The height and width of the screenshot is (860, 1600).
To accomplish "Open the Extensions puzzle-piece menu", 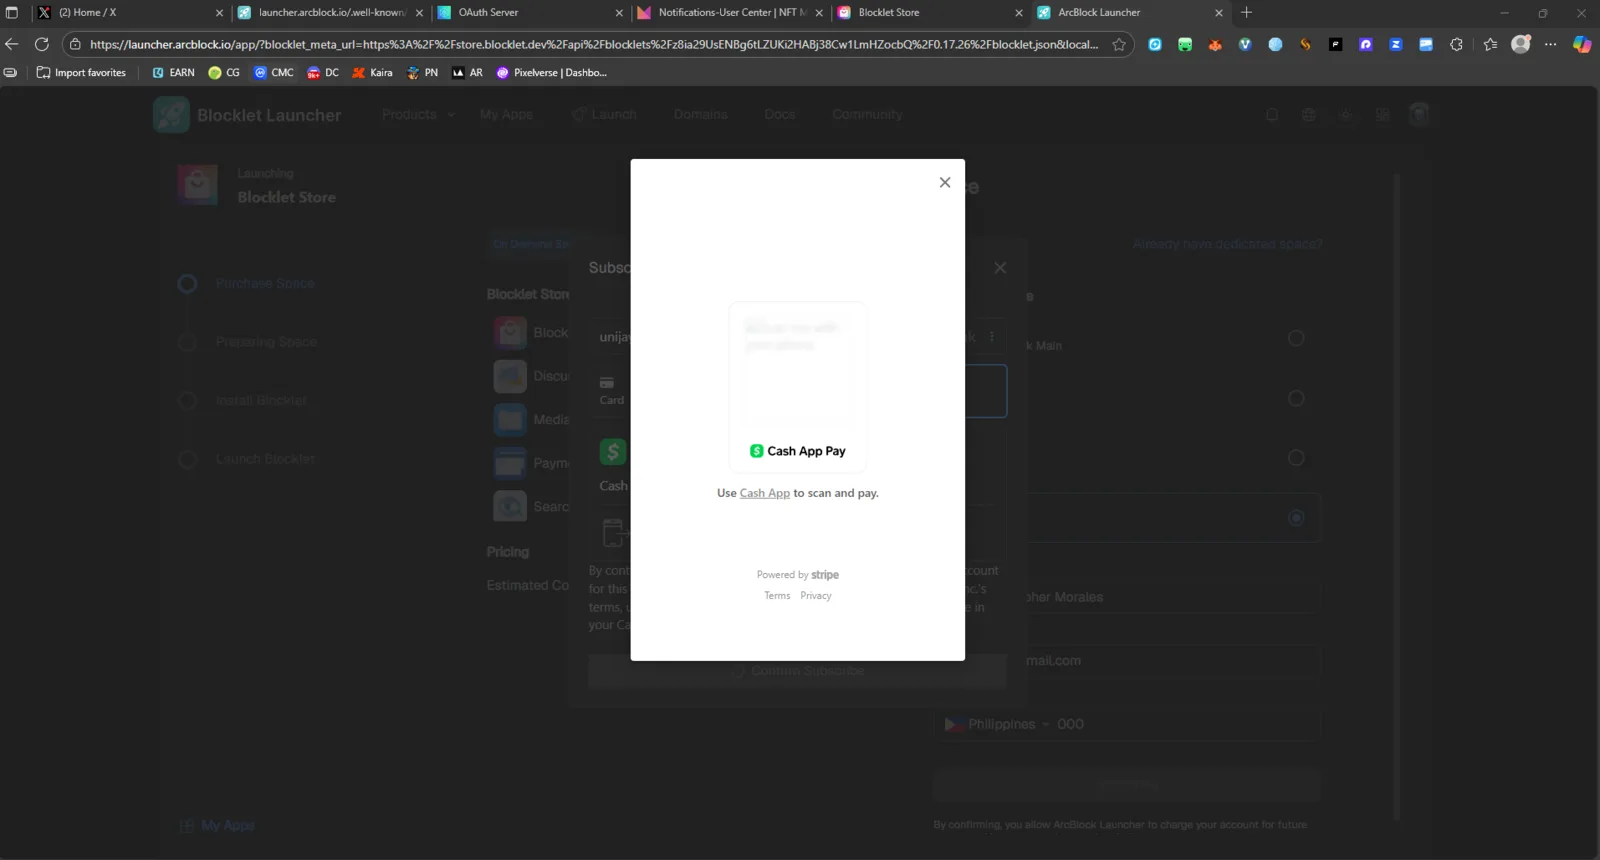I will pos(1456,44).
